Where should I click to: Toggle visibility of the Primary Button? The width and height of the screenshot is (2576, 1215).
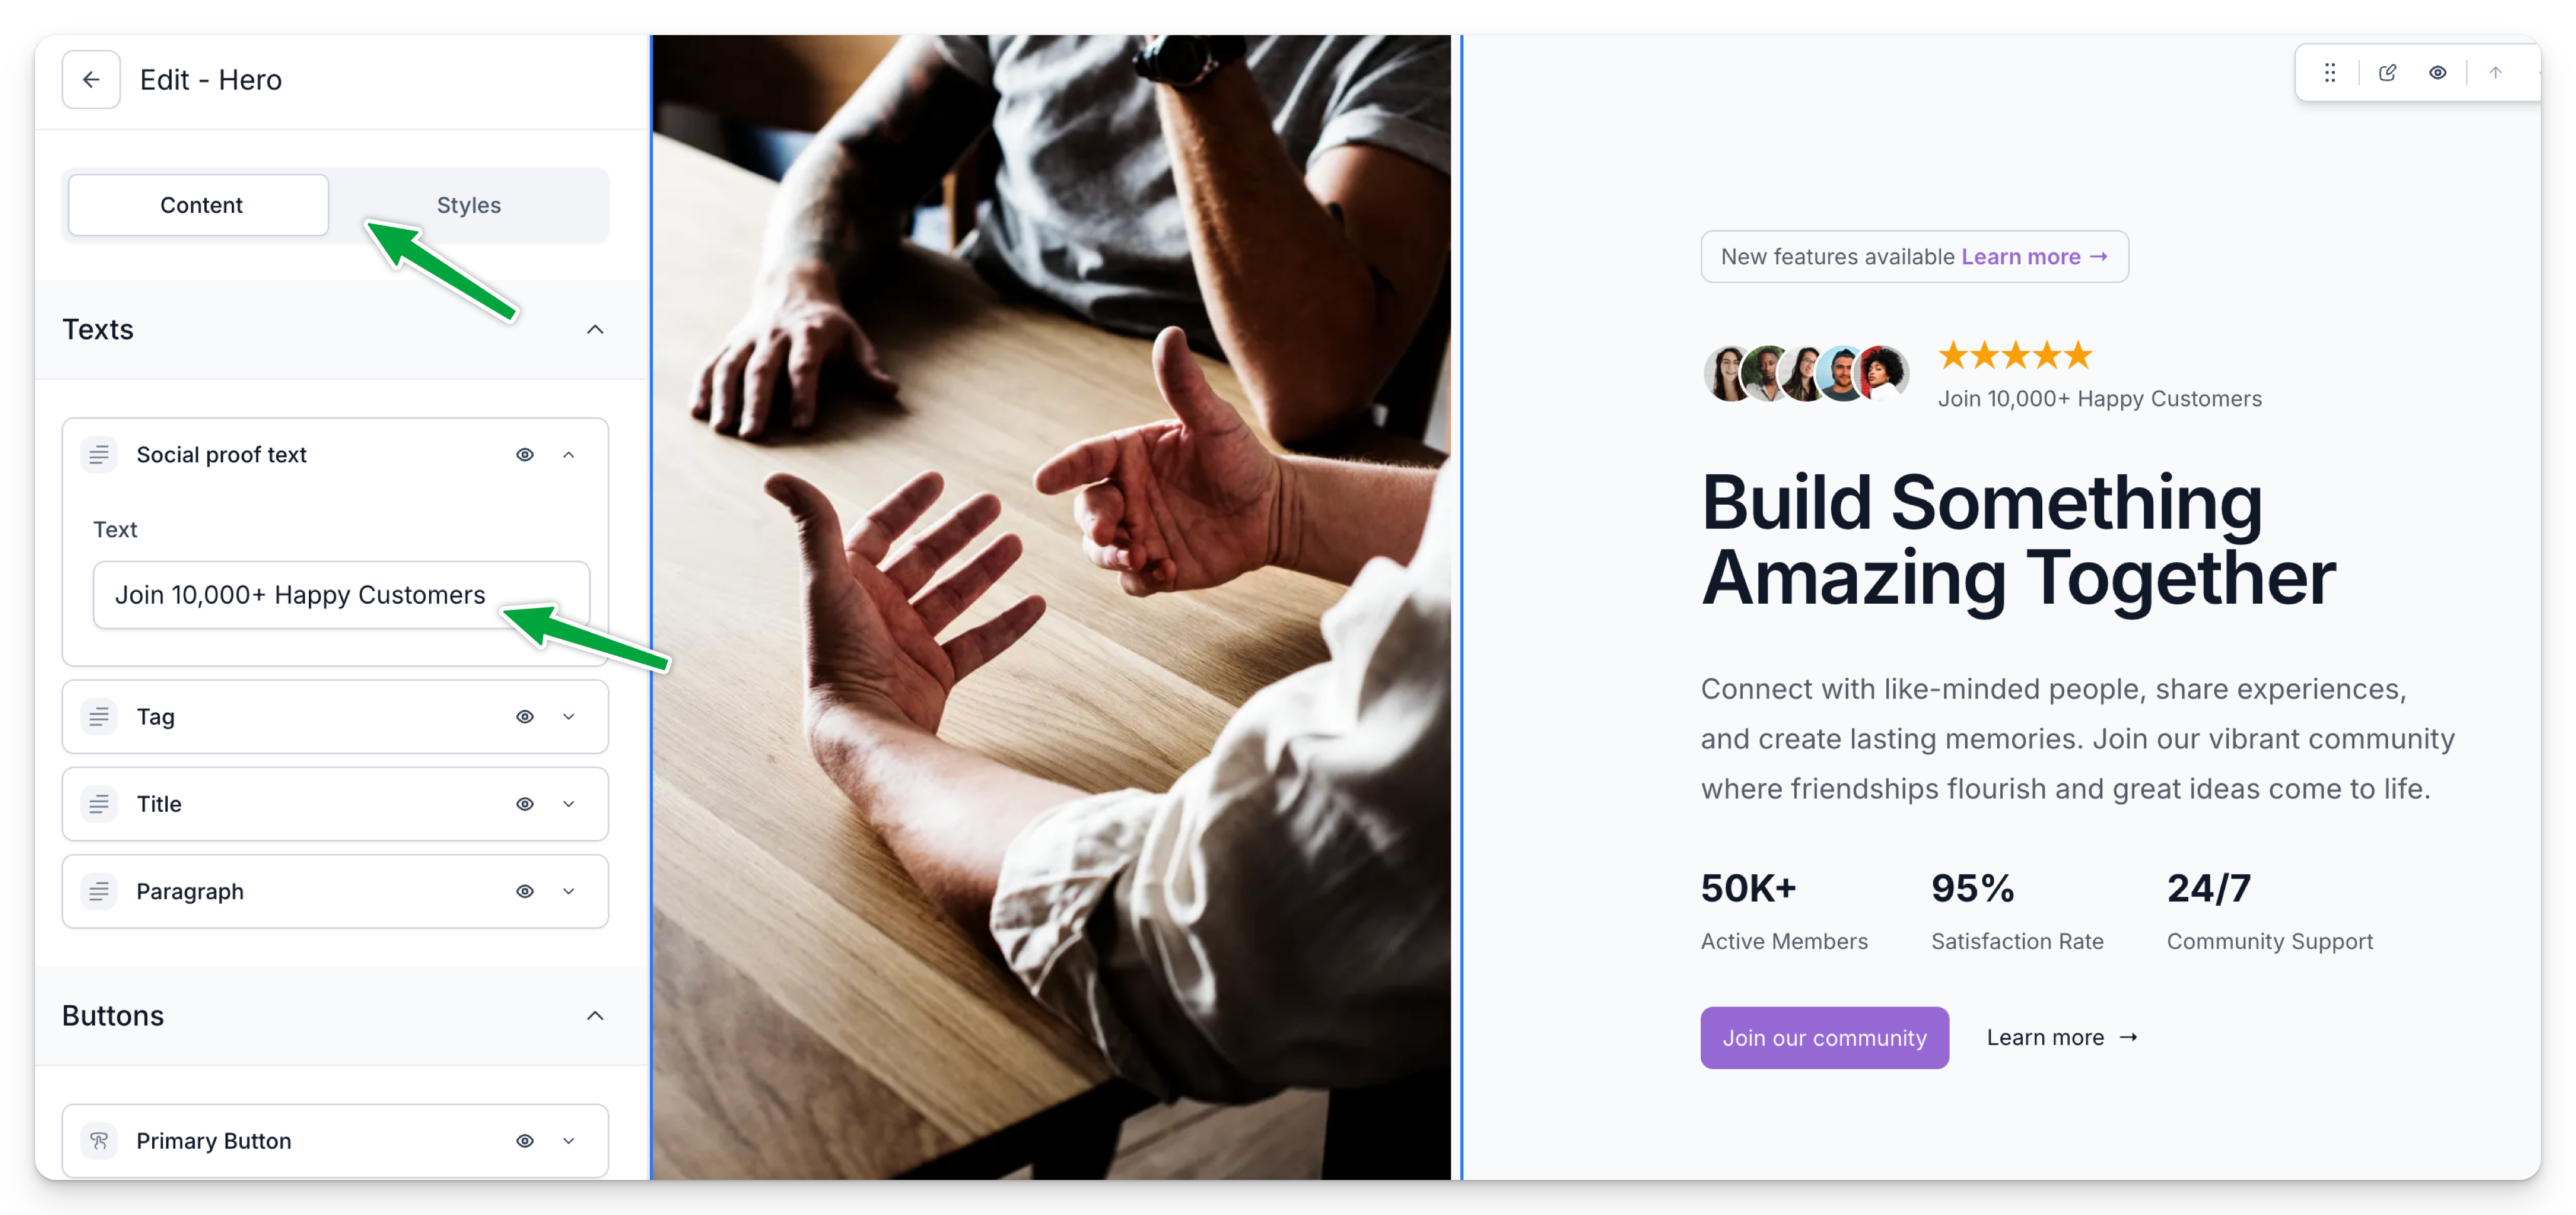pos(525,1140)
